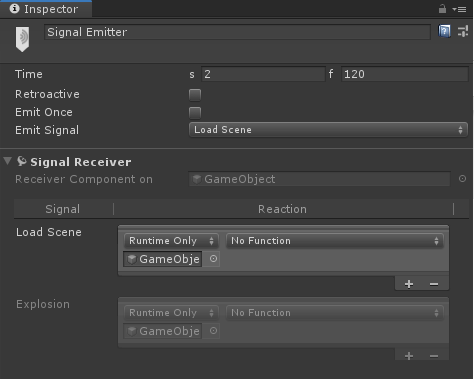Screen dimensions: 474x379
Task: Click the Signal Emitter name field
Action: coord(237,32)
